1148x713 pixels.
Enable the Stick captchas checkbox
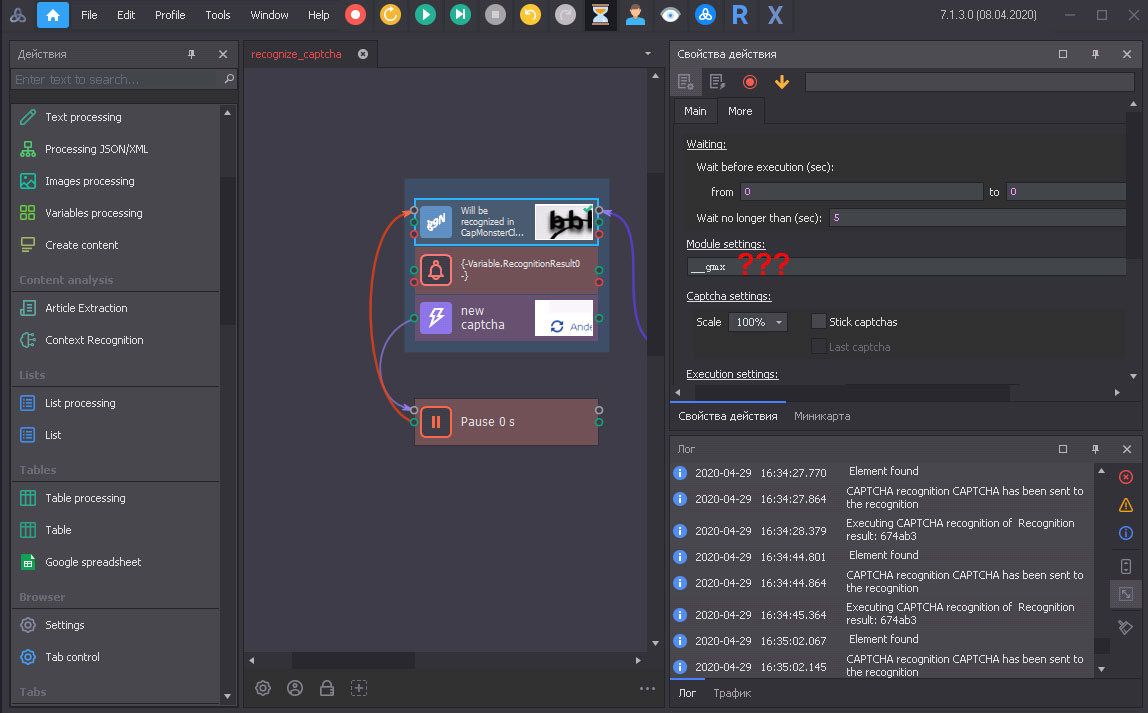pos(819,322)
